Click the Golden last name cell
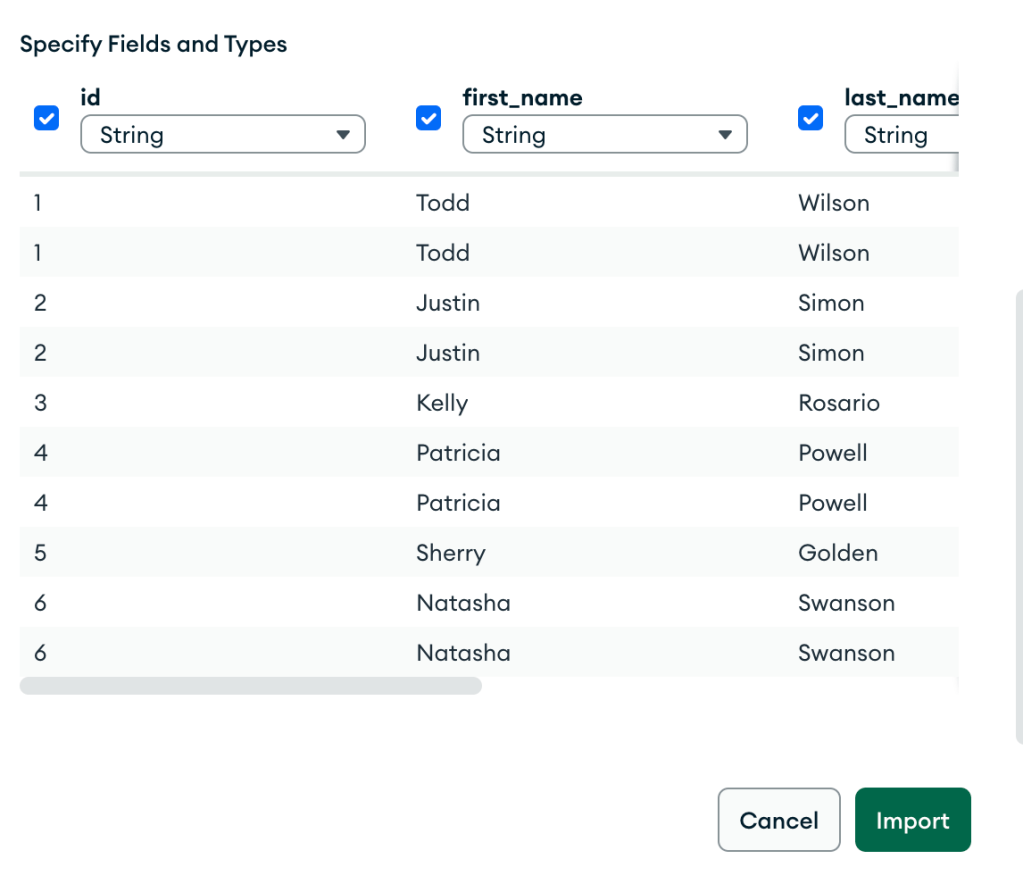The height and width of the screenshot is (884, 1023). coord(837,553)
